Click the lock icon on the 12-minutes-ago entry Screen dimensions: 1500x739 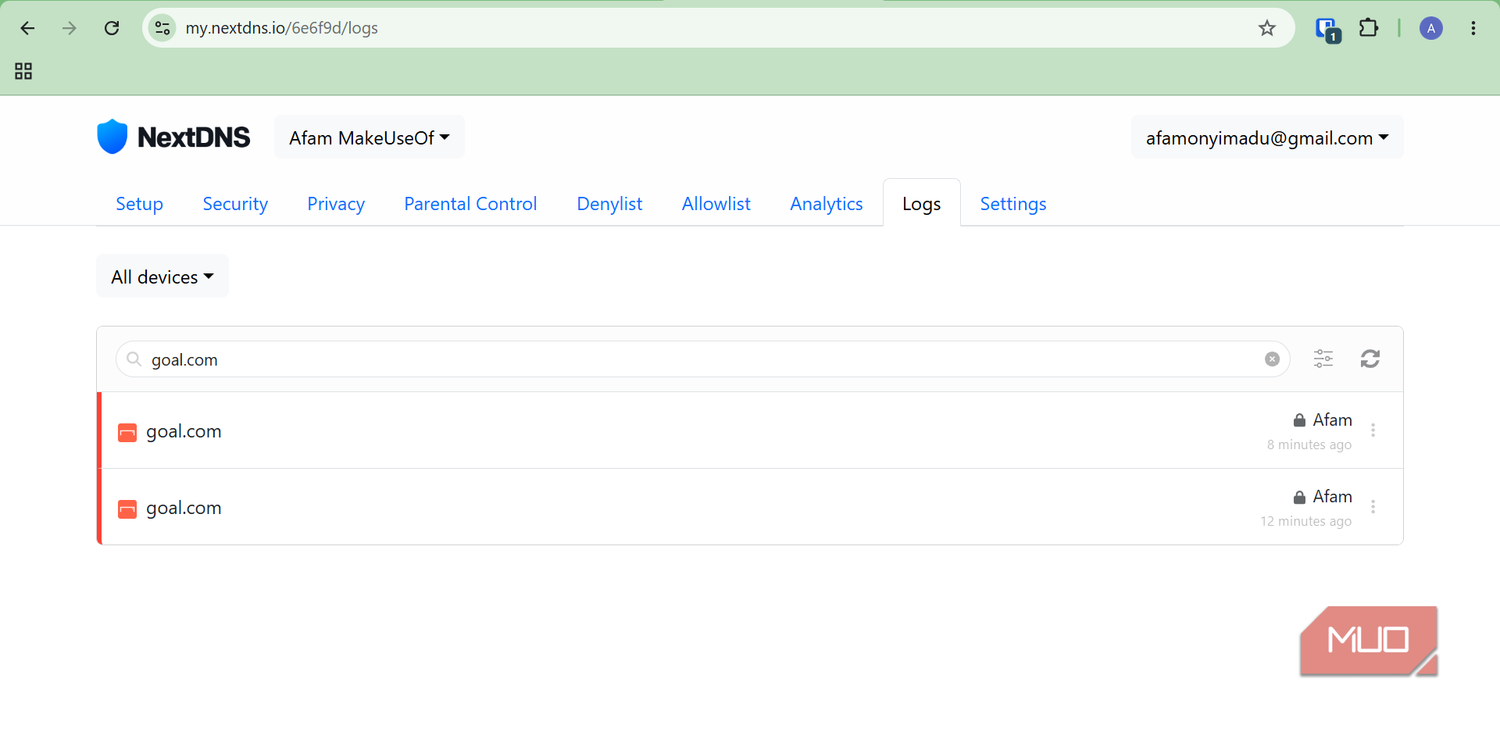(1299, 497)
